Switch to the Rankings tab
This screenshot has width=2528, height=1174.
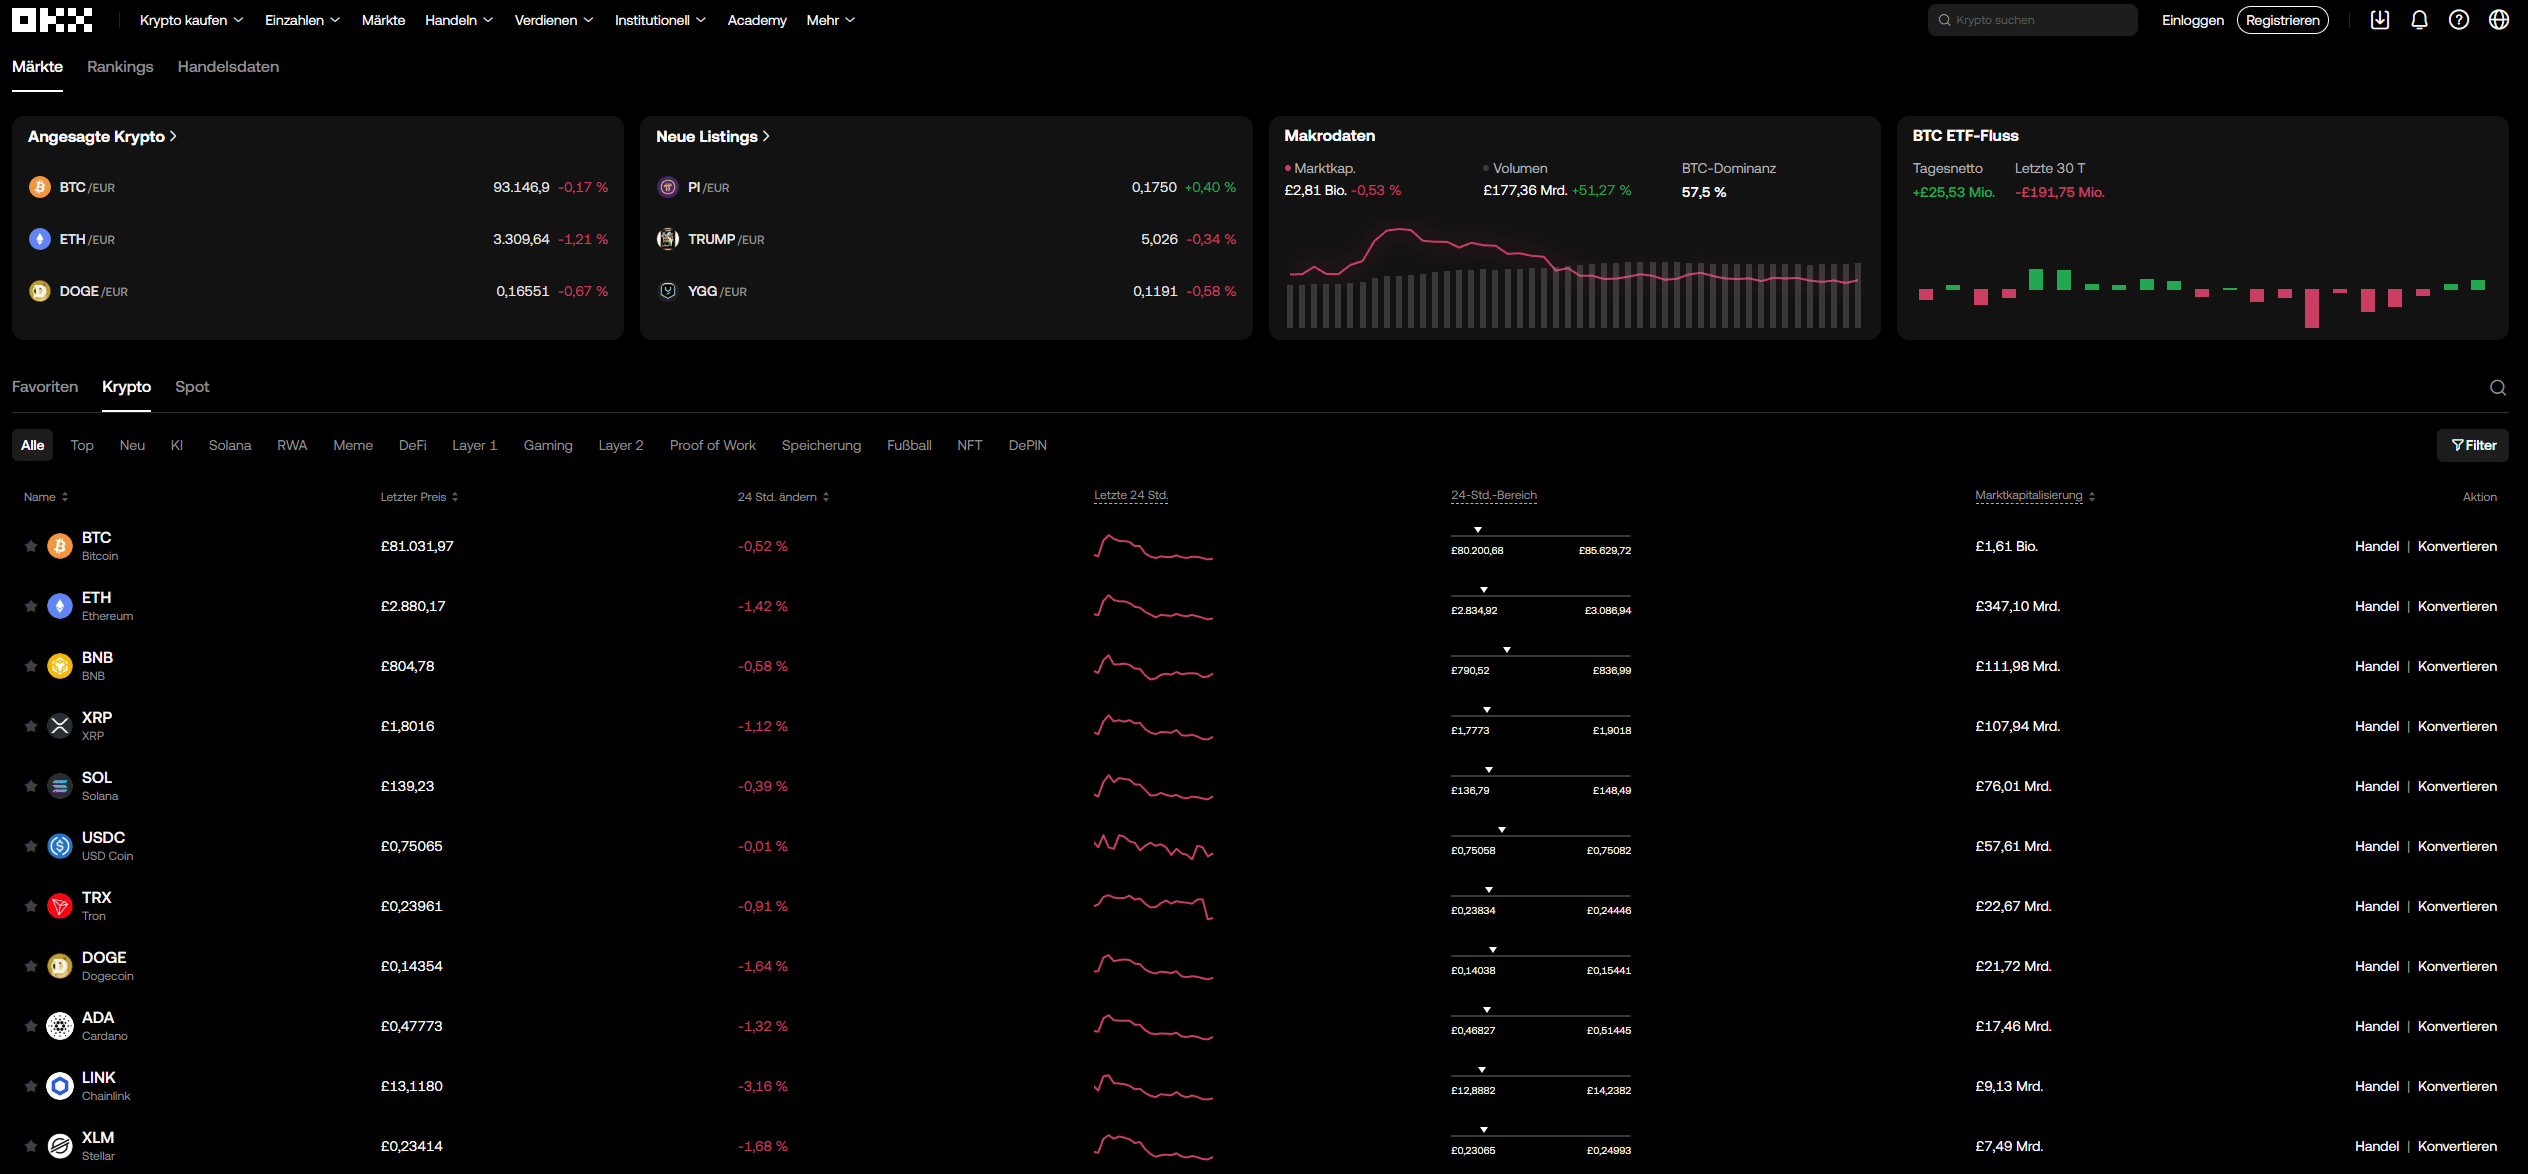pyautogui.click(x=120, y=67)
